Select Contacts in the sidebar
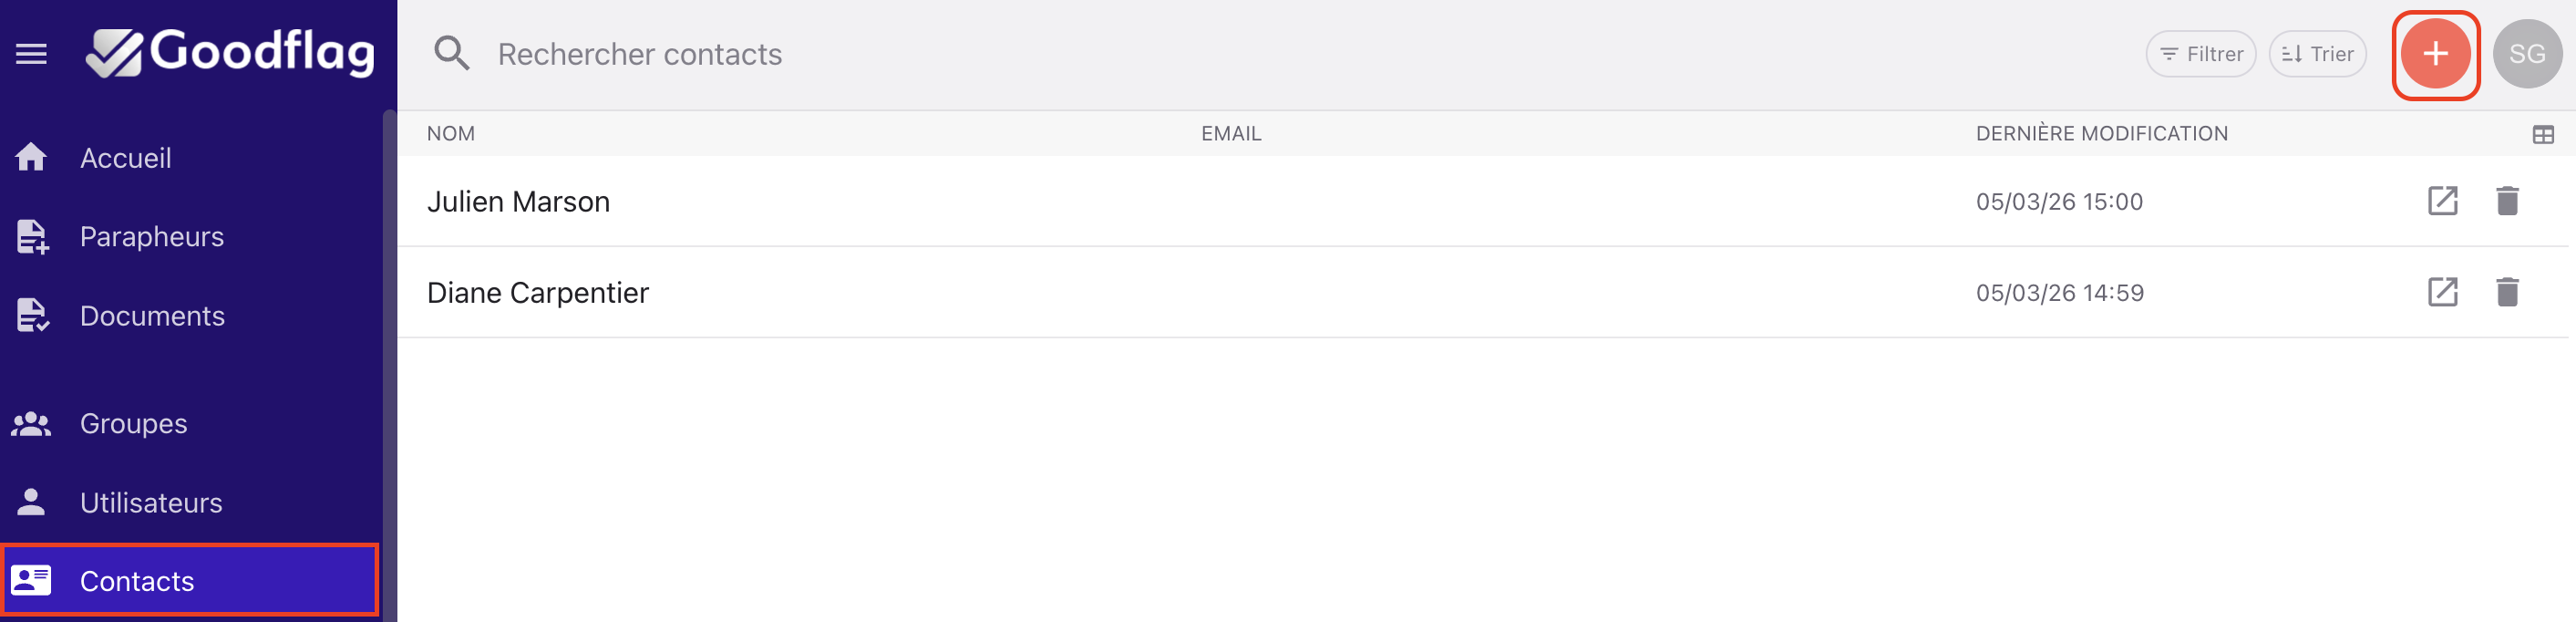Viewport: 2576px width, 622px height. 137,581
